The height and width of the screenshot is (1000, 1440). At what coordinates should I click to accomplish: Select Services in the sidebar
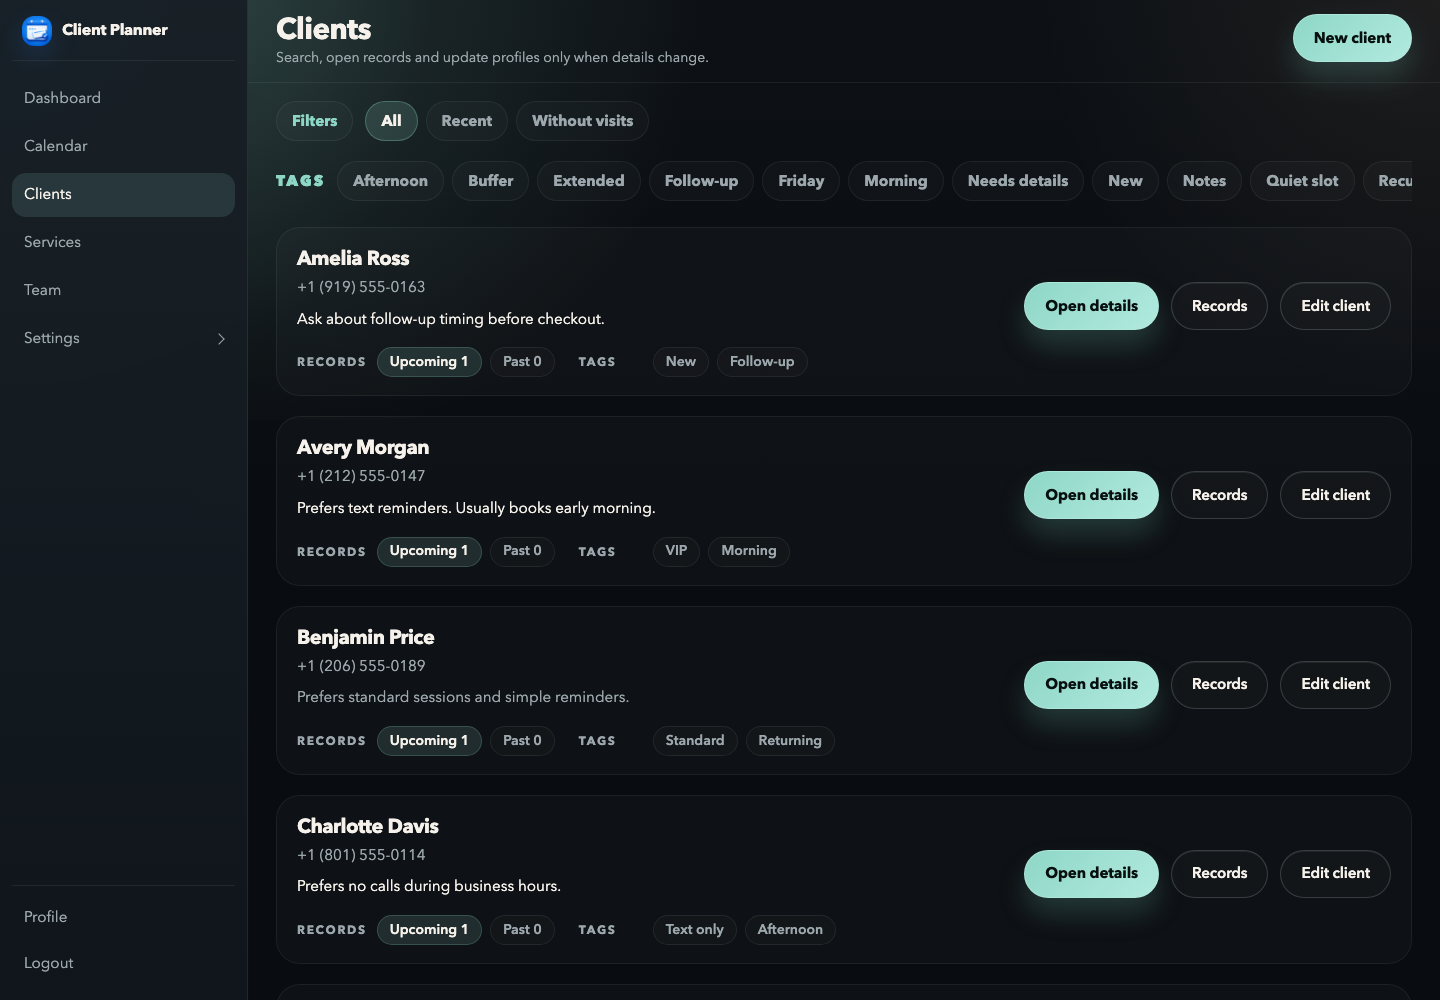click(x=123, y=242)
